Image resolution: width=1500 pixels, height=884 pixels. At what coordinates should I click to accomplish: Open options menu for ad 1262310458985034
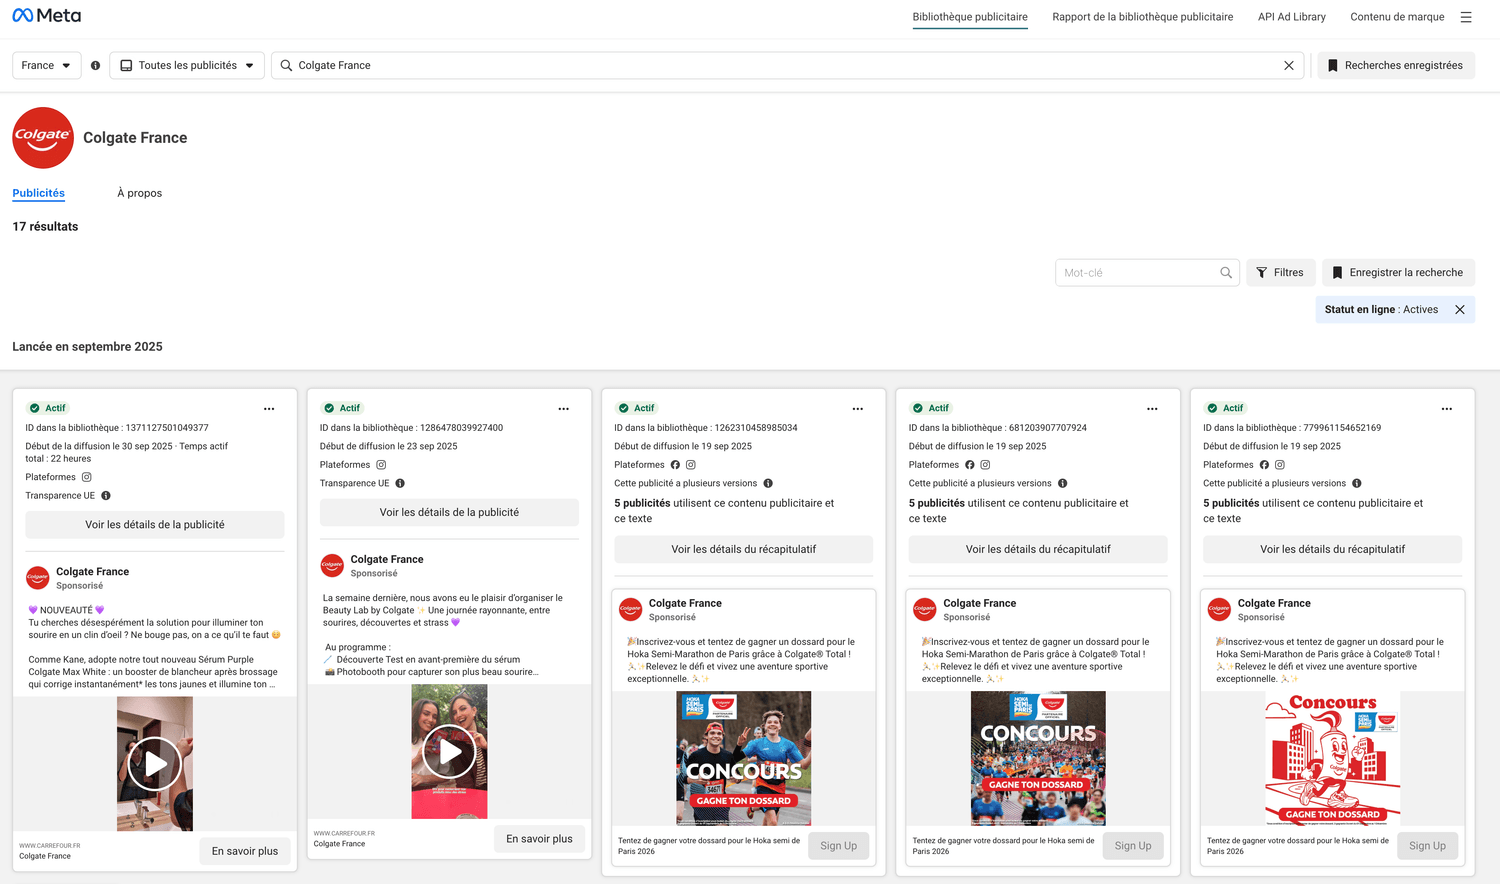click(858, 409)
